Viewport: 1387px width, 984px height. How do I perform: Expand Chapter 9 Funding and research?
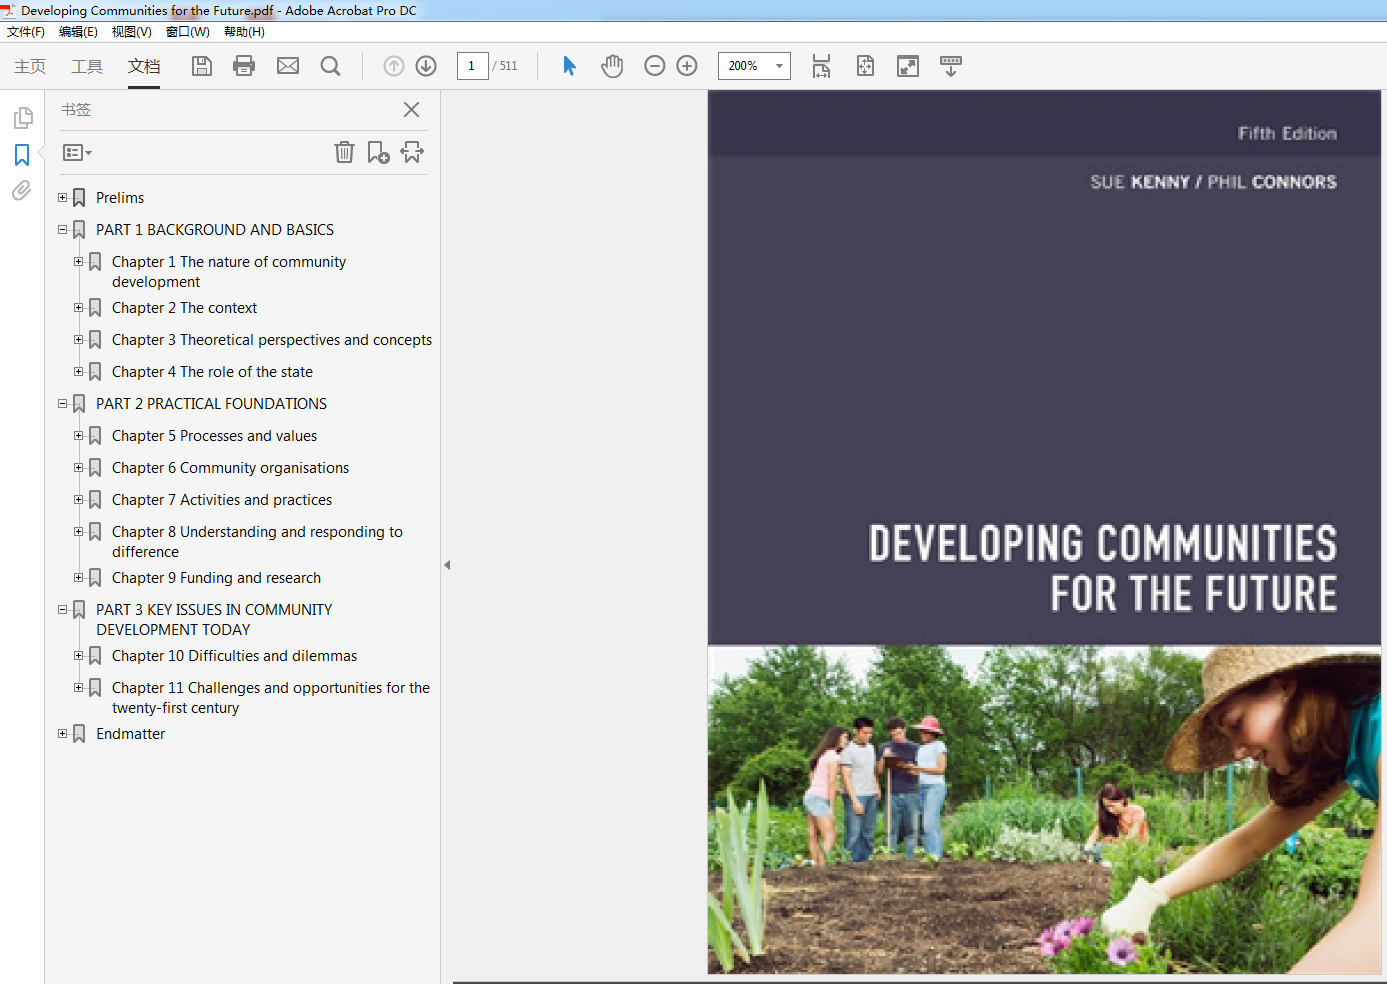click(78, 578)
